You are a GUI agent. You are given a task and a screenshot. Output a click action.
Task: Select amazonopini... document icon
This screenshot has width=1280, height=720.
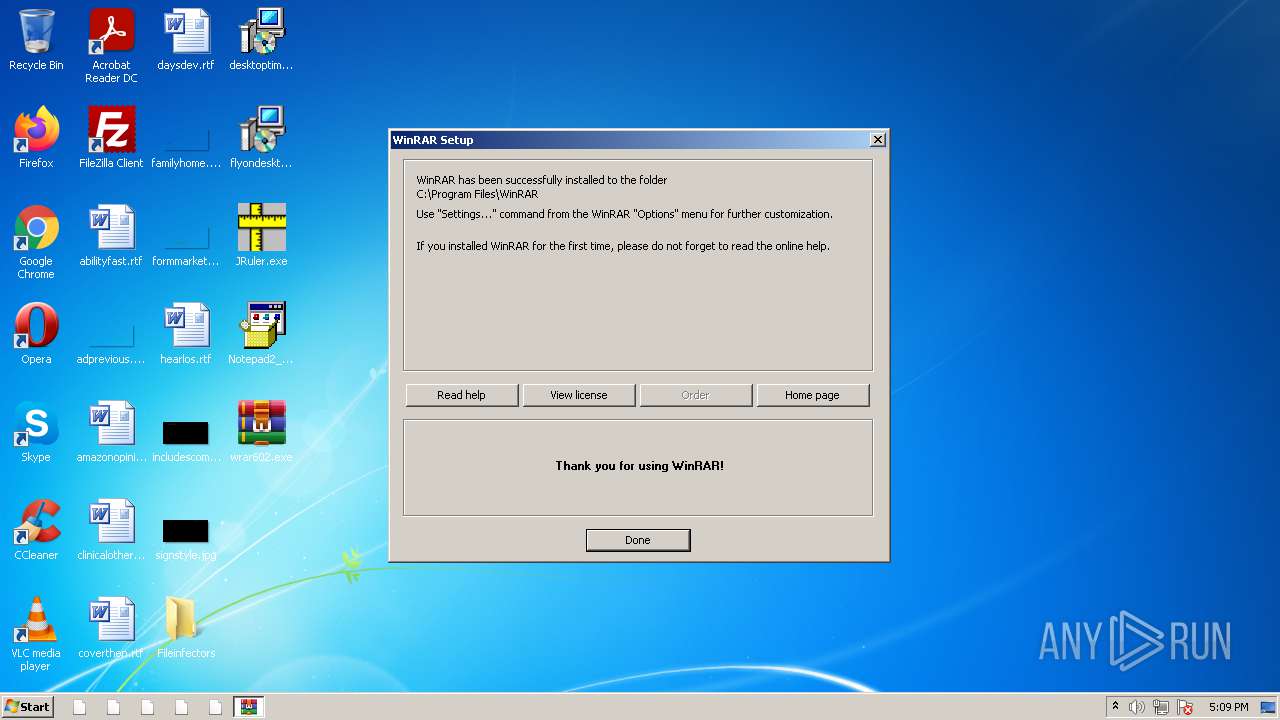point(111,432)
